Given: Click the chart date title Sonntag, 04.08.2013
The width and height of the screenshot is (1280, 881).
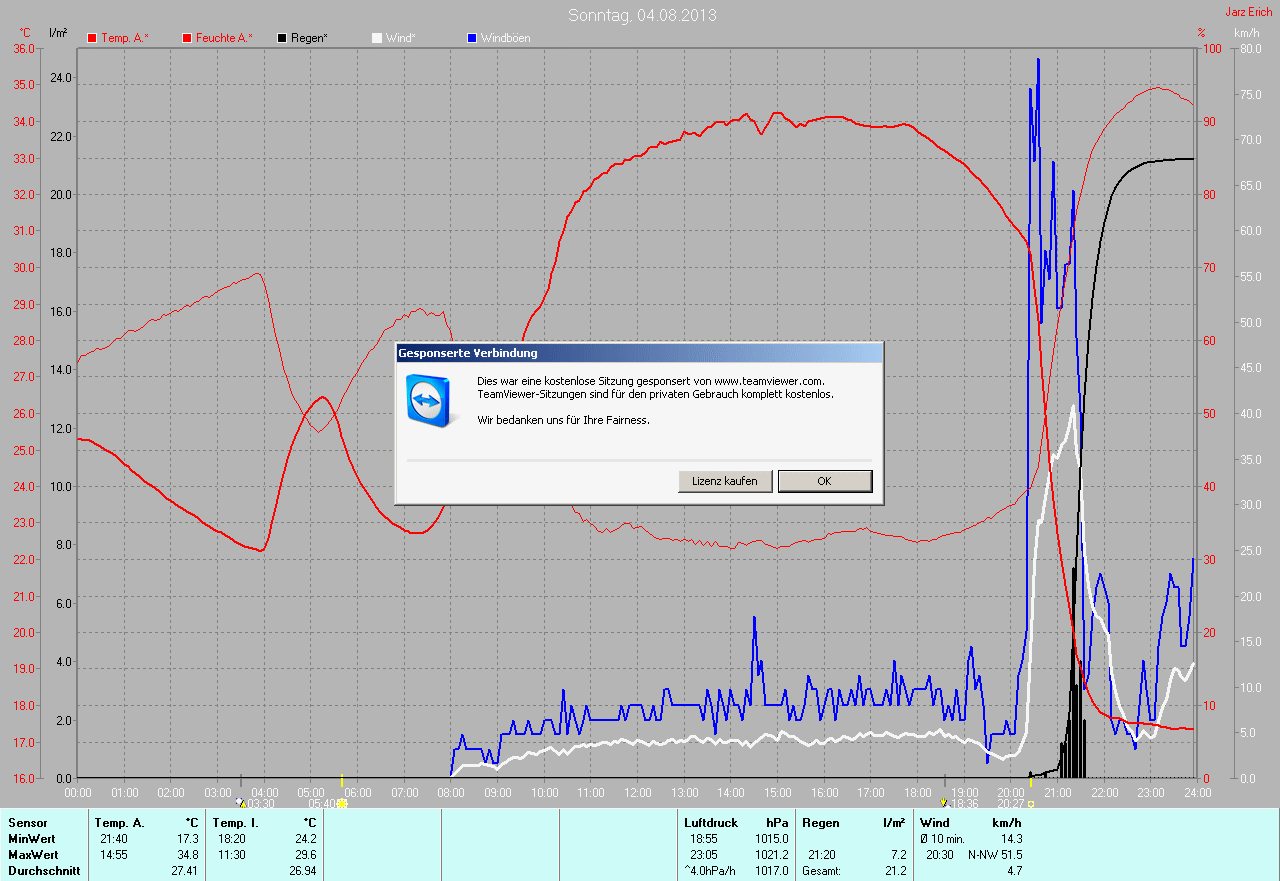Looking at the screenshot, I should pos(642,15).
